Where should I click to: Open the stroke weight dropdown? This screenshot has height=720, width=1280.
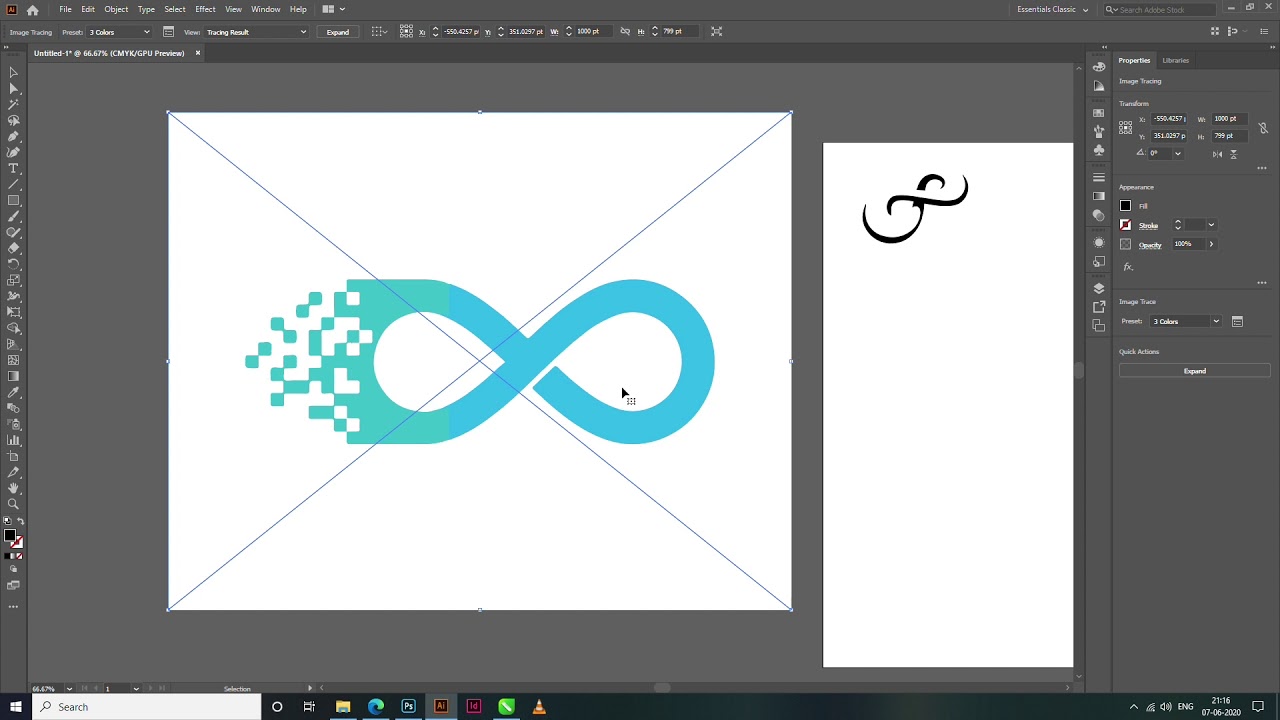1211,225
